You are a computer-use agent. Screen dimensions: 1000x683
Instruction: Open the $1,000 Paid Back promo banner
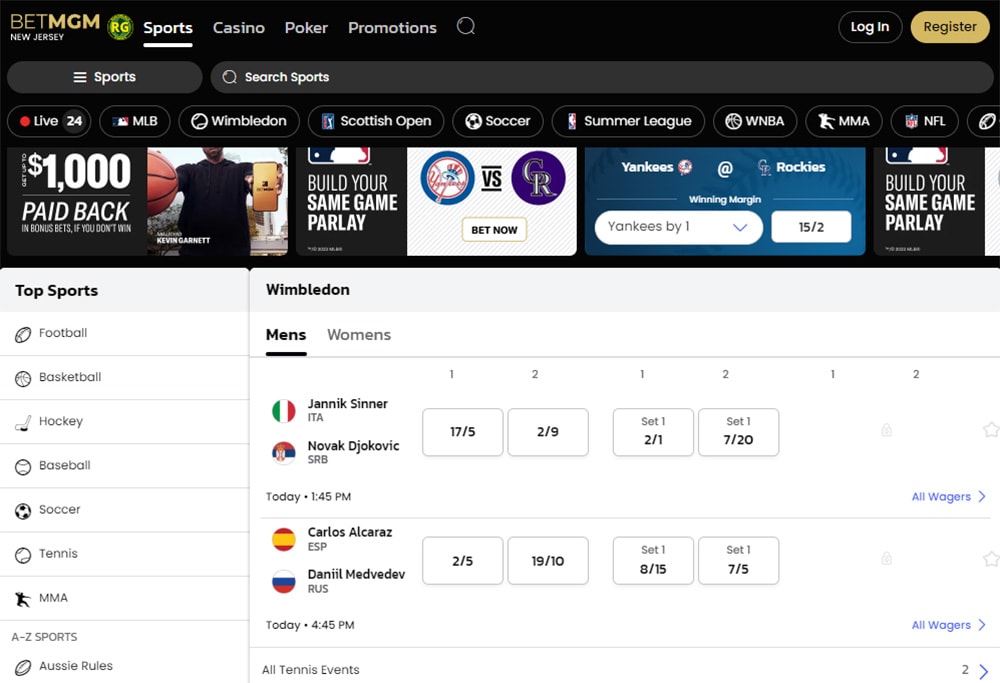pyautogui.click(x=147, y=202)
